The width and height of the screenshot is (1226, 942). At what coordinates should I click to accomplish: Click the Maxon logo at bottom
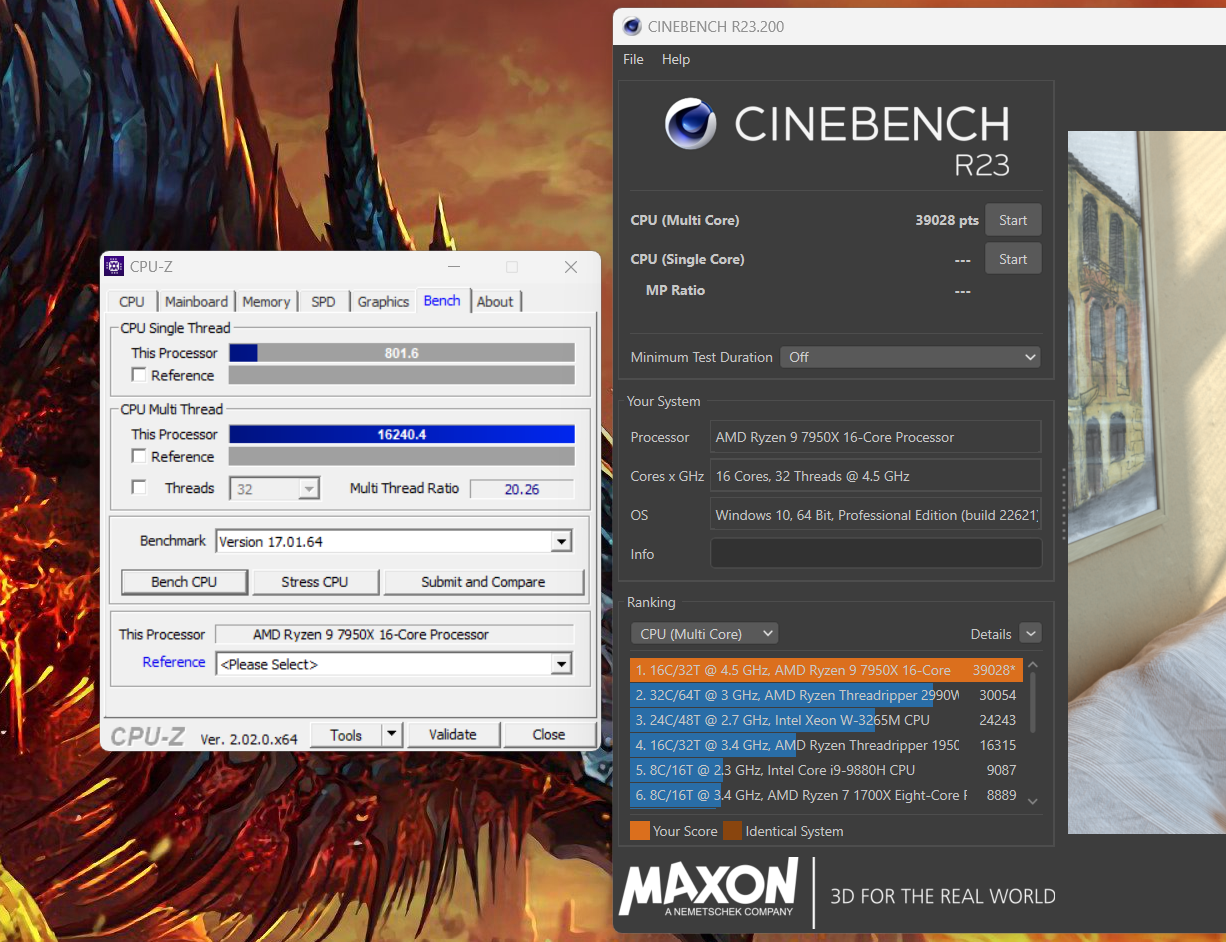708,888
